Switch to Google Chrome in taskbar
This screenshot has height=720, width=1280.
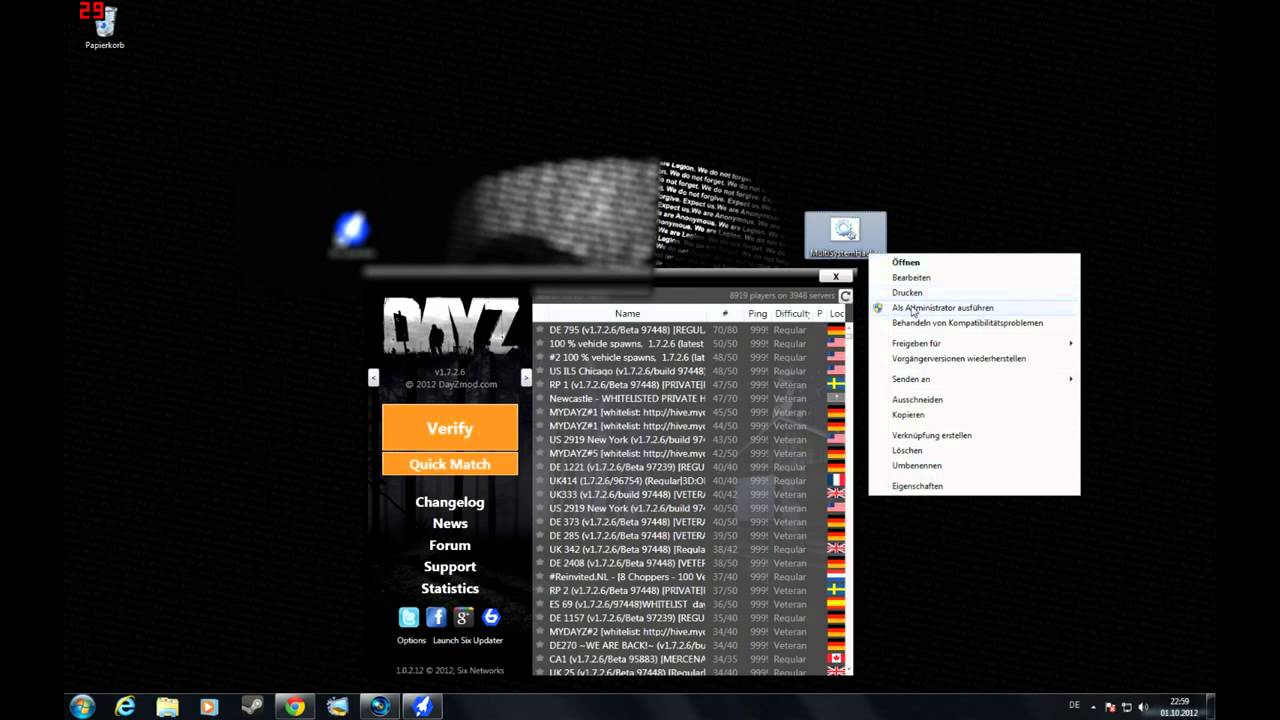pos(294,706)
